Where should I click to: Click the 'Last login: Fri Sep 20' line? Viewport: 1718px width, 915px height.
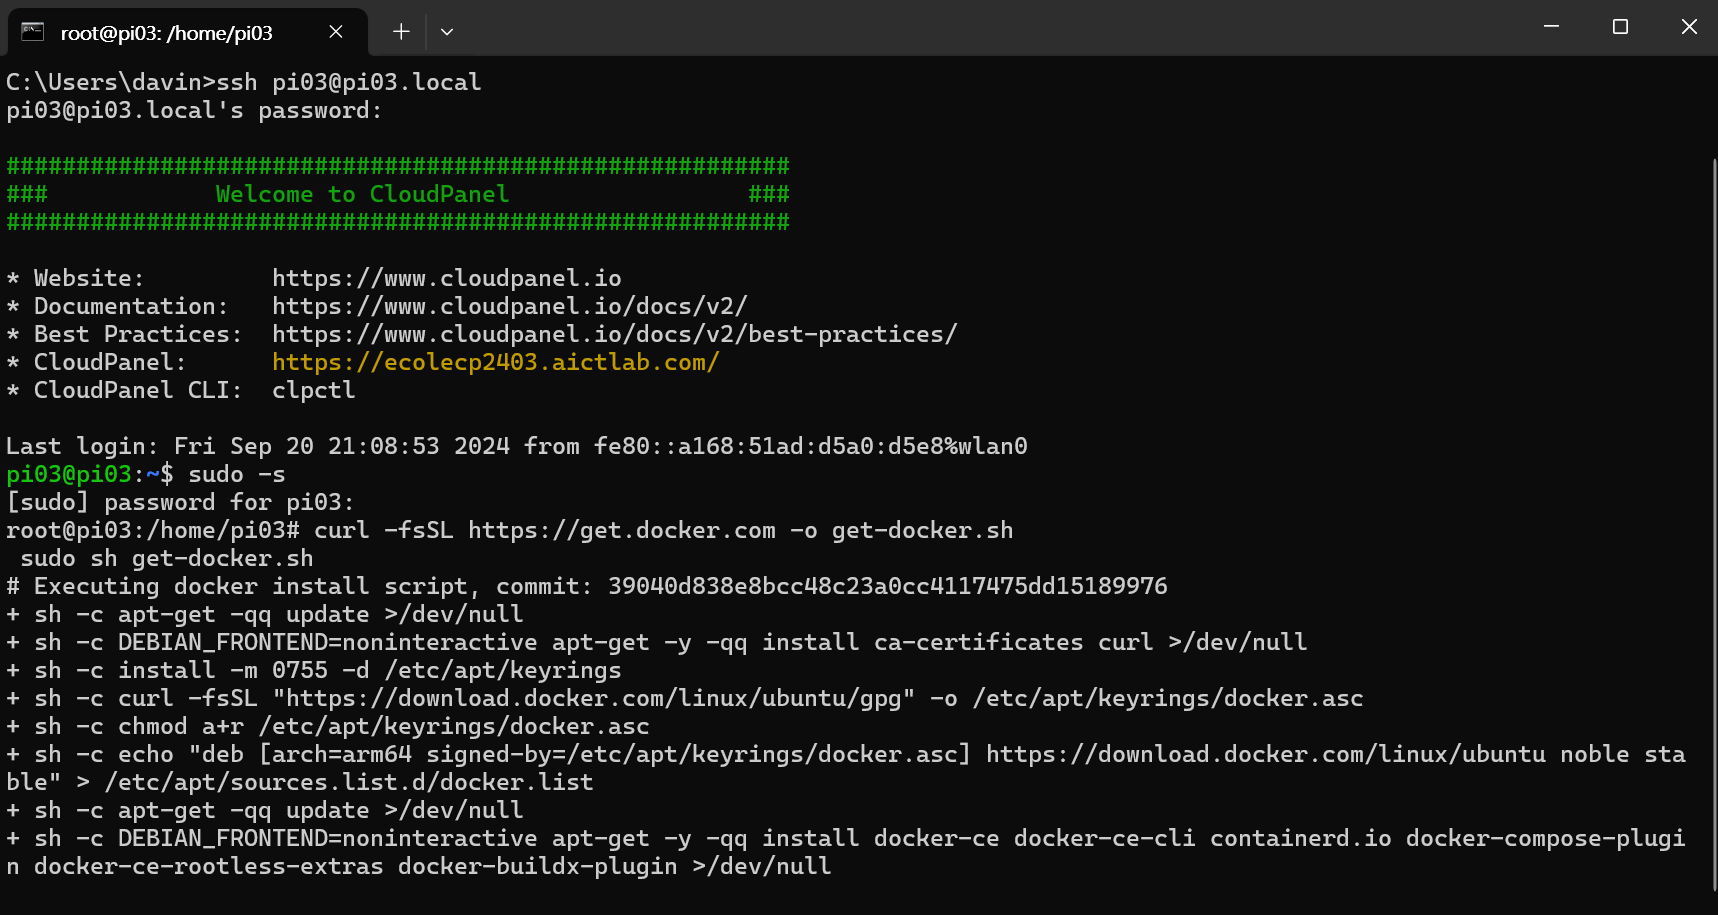(517, 446)
